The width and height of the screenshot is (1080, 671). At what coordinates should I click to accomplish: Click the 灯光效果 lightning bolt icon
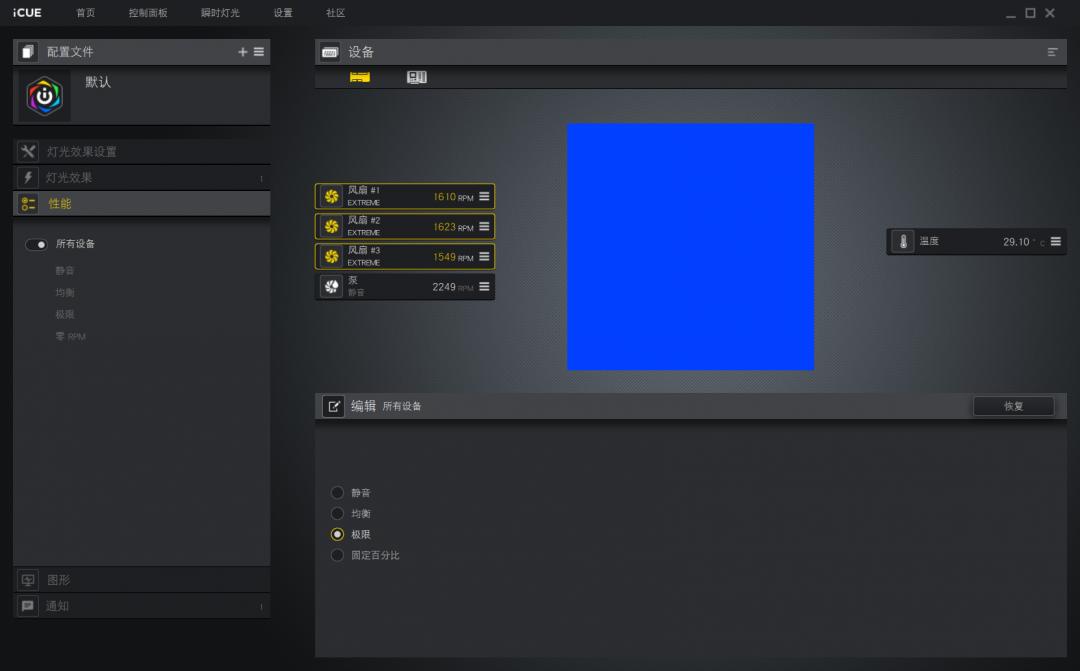(28, 177)
